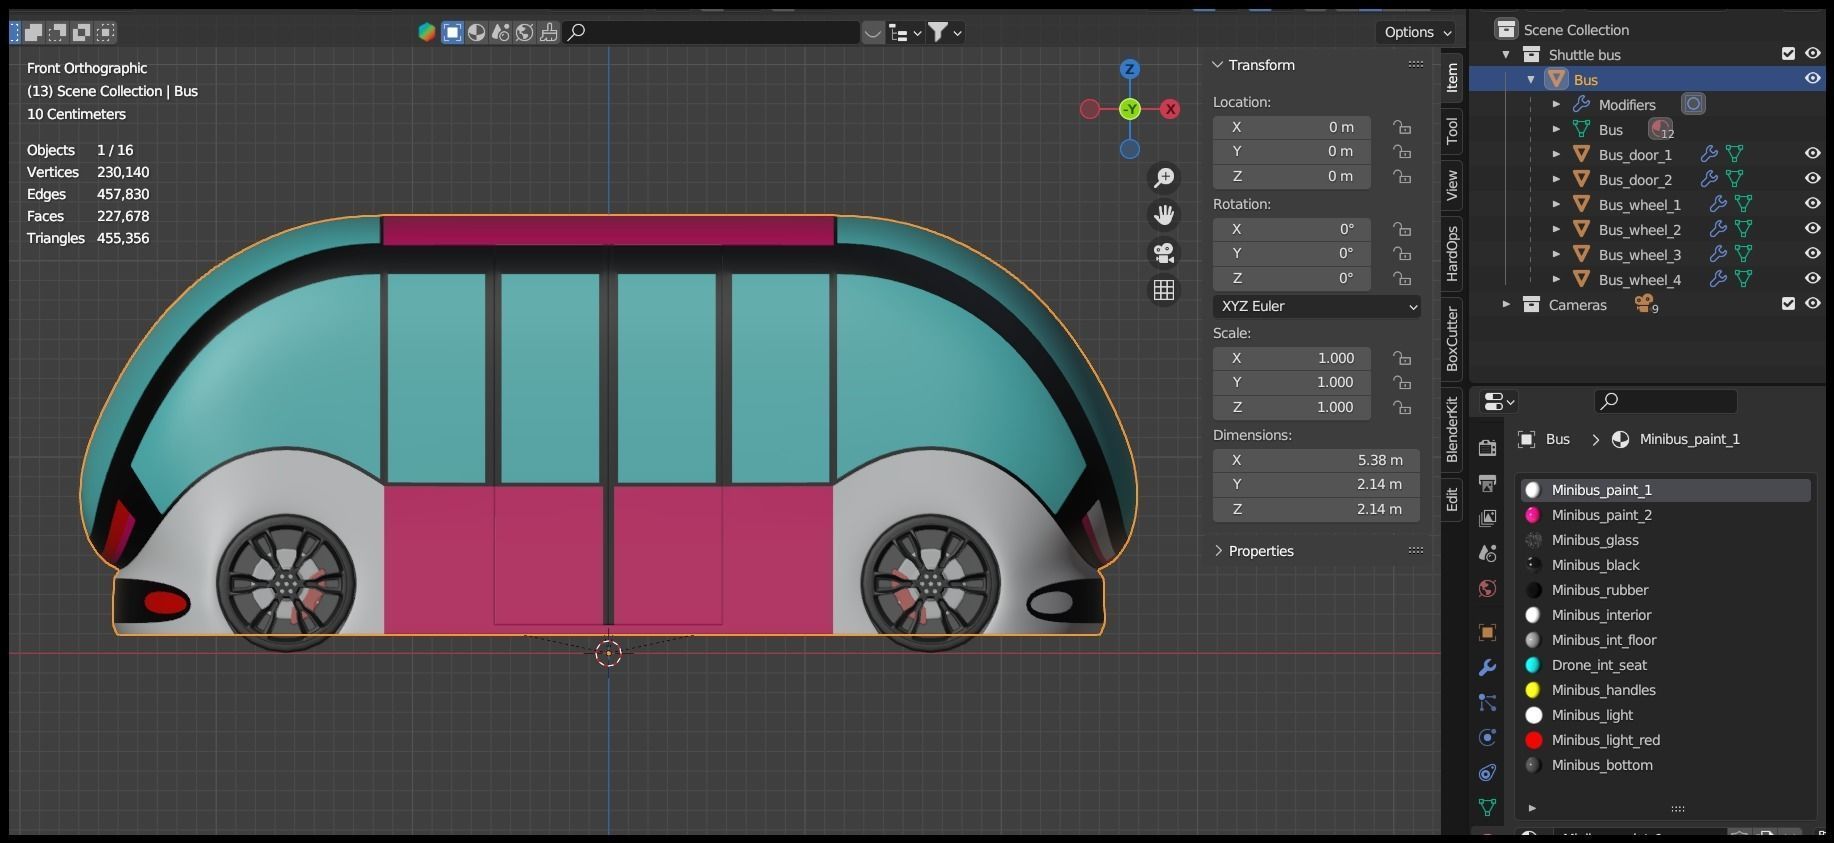Click the Rotation Y value field

coord(1292,254)
